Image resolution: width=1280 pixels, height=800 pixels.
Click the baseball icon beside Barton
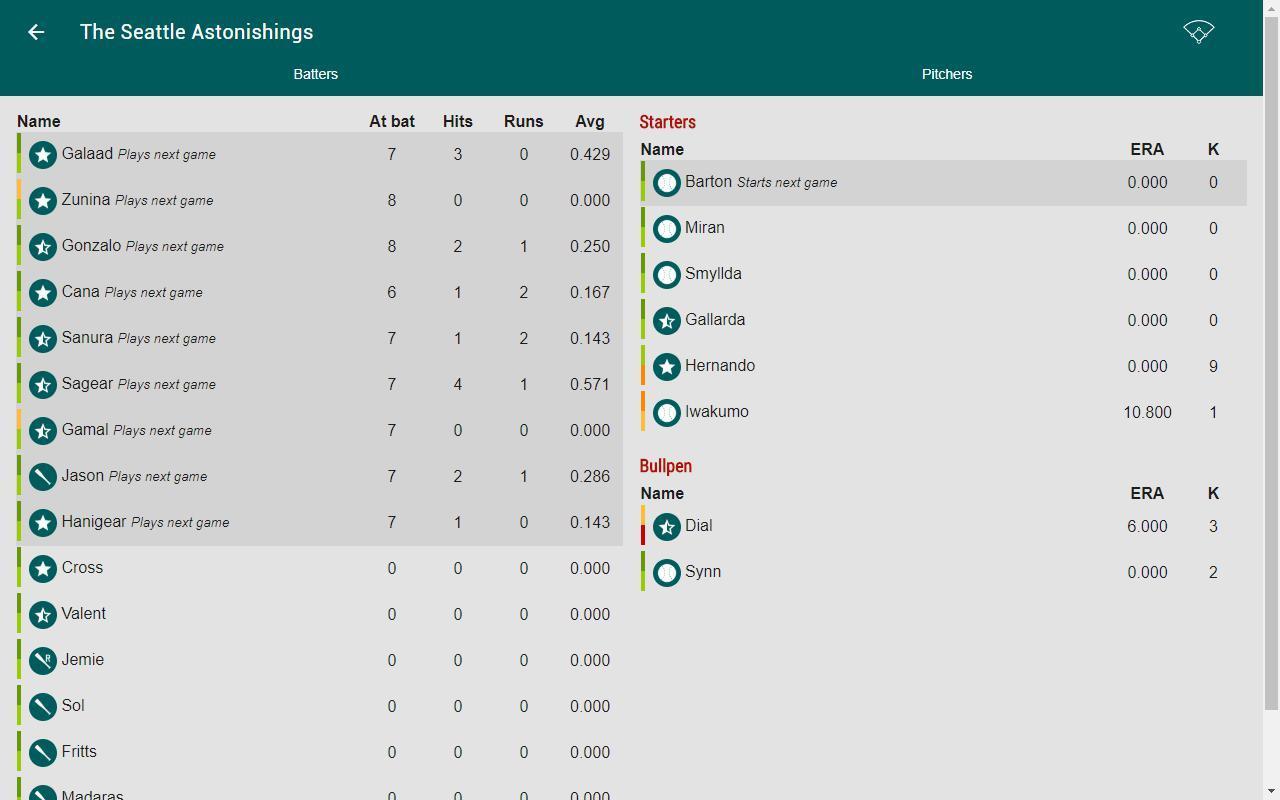pos(666,183)
